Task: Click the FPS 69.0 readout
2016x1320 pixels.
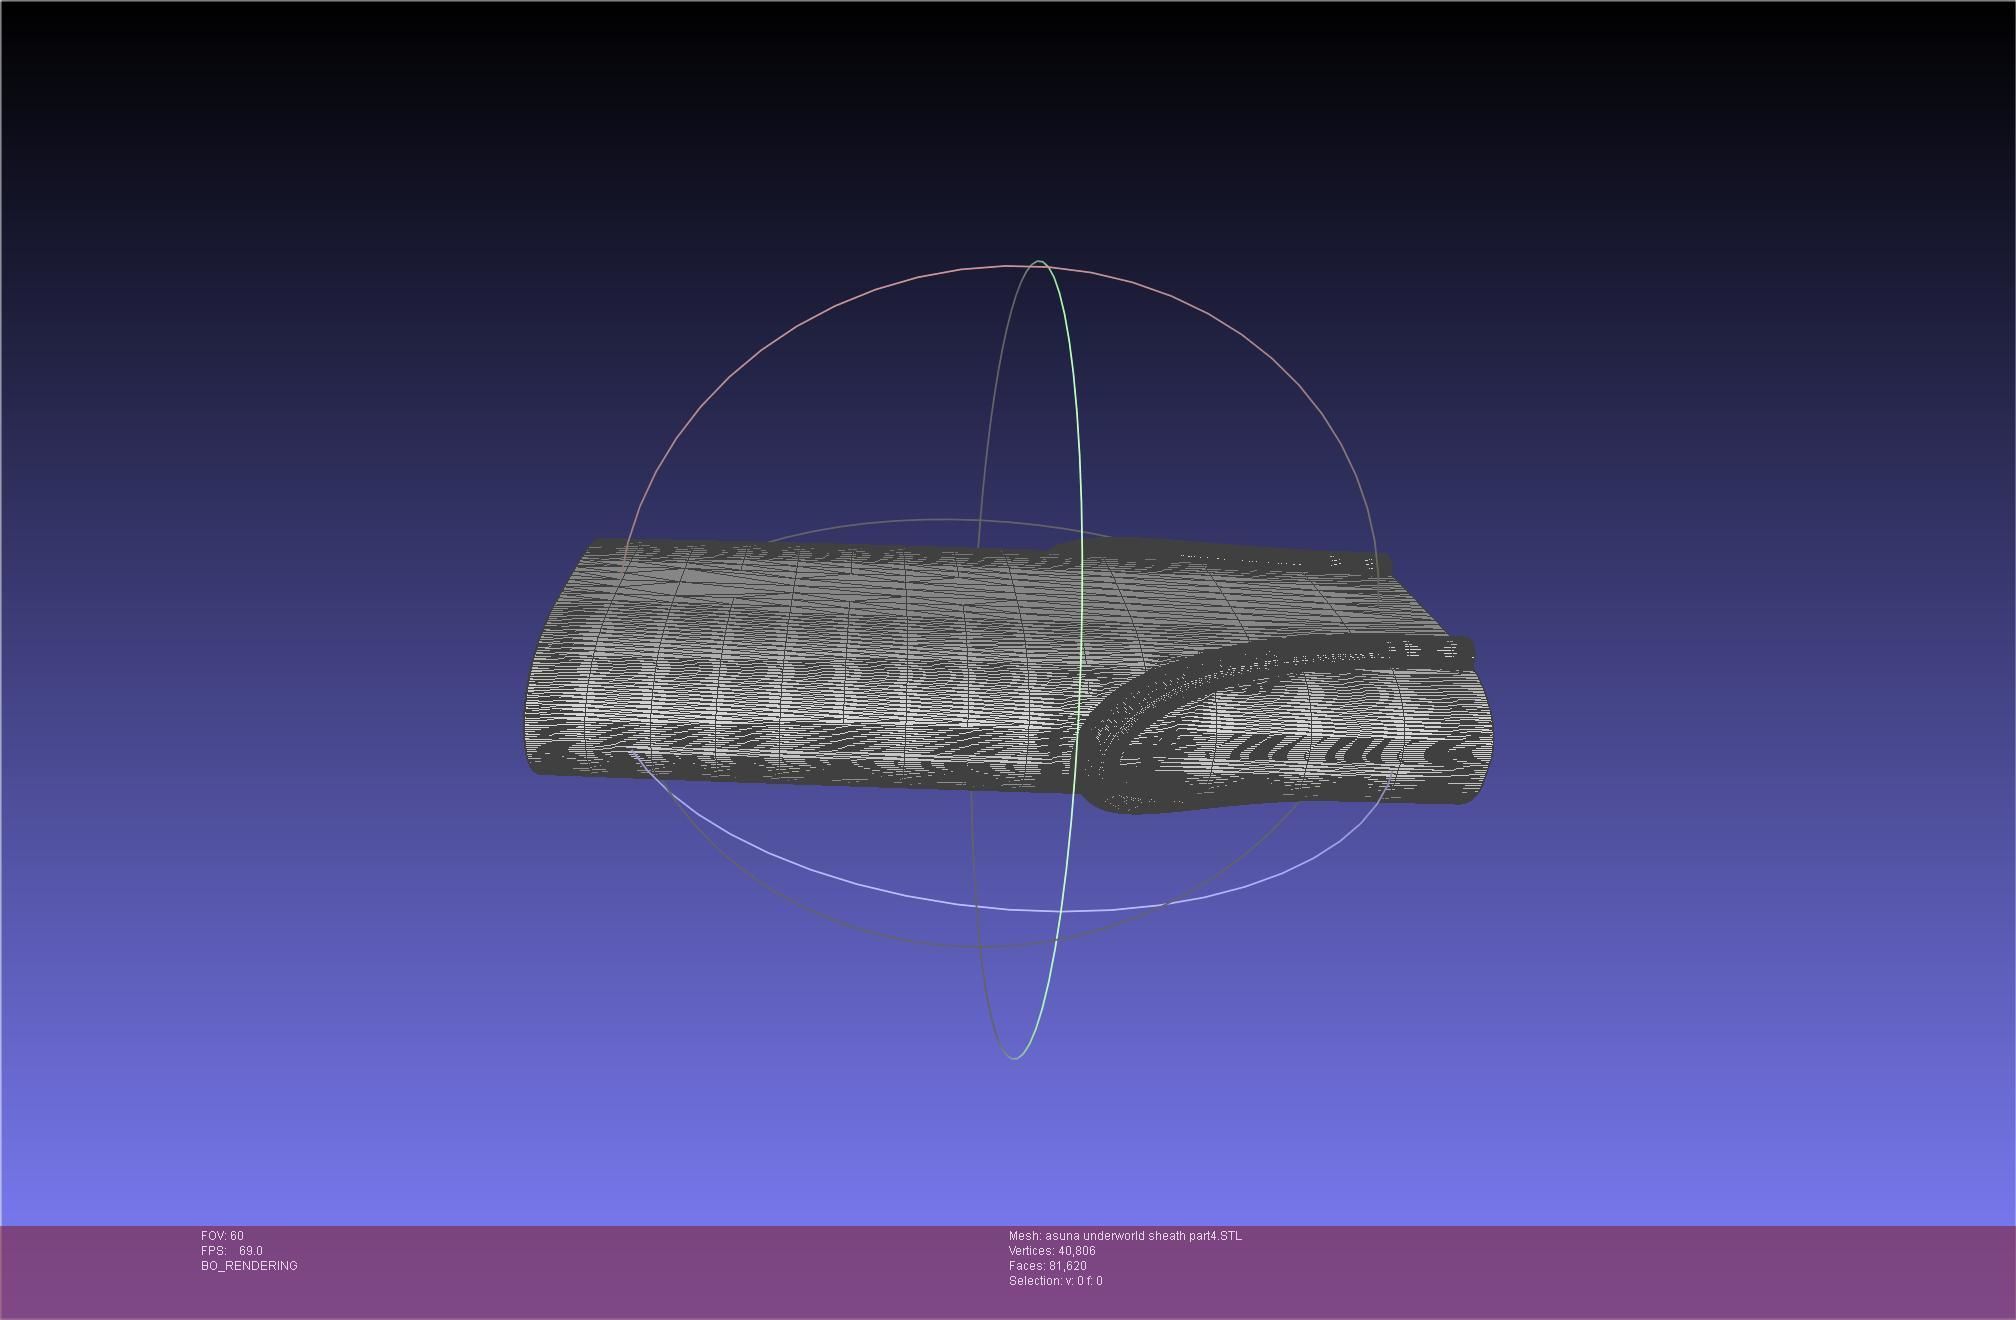Action: click(x=232, y=1251)
